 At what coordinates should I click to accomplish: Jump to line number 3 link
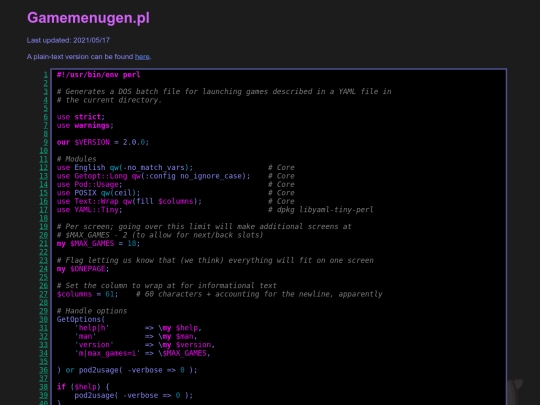[45, 92]
